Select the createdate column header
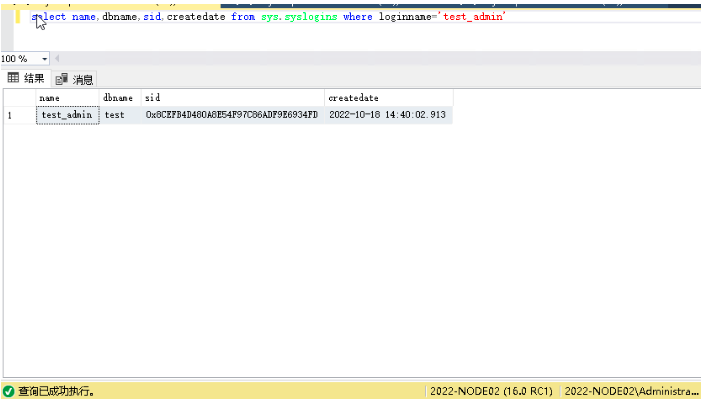709x403 pixels. [x=388, y=98]
